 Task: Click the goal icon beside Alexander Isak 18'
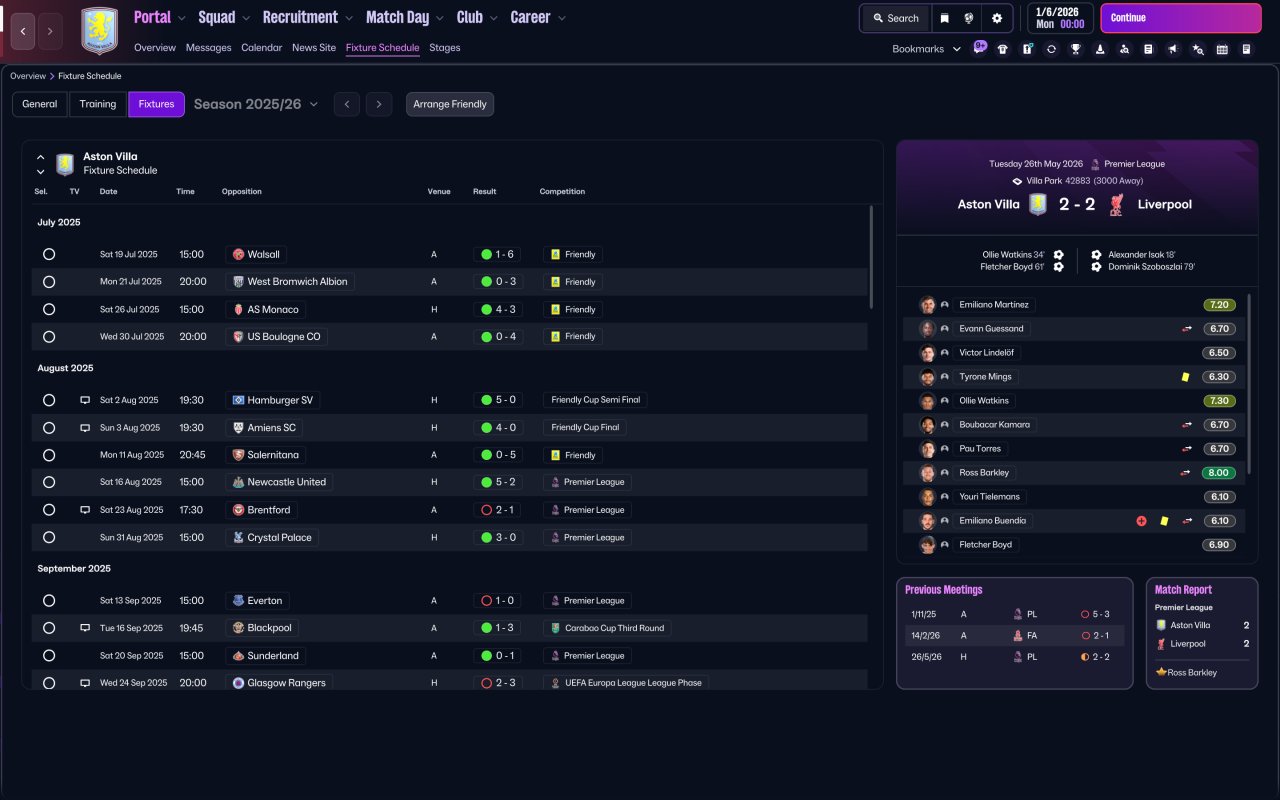coord(1096,255)
